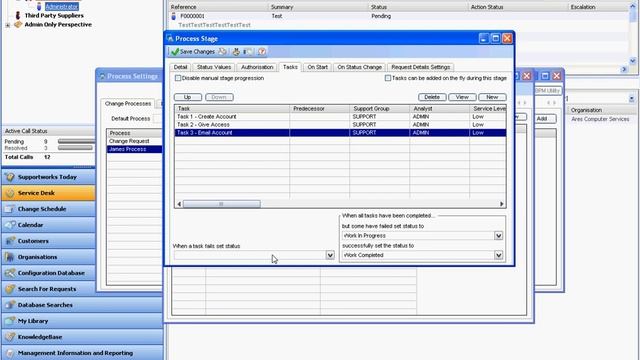640x360 pixels.
Task: Open My Library in sidebar
Action: (82, 321)
